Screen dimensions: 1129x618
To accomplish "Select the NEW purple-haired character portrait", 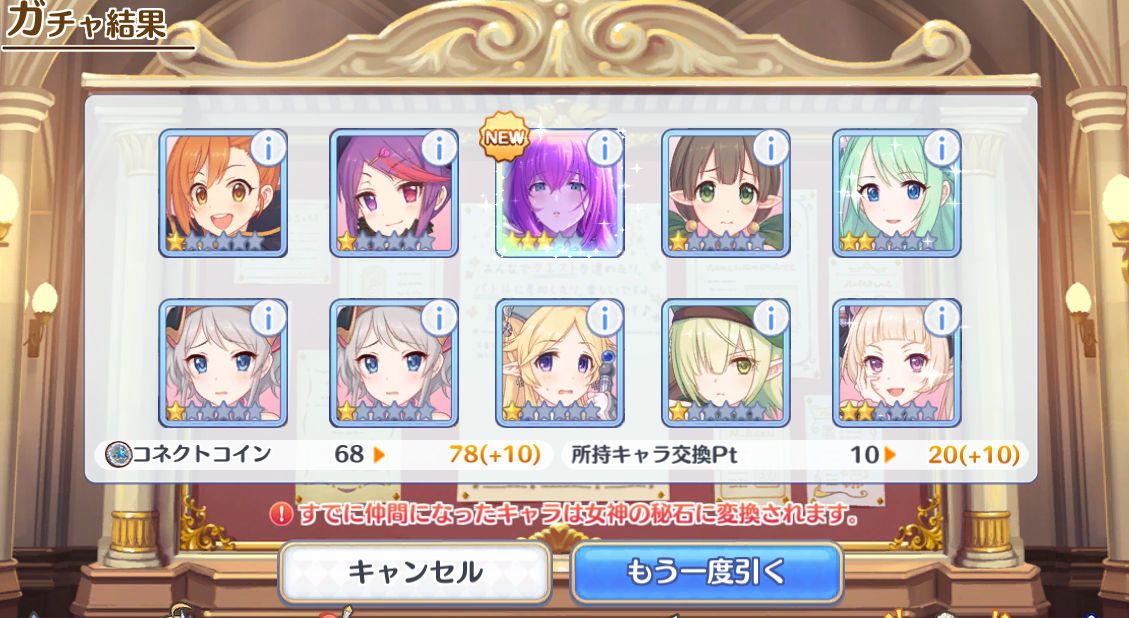I will [x=559, y=193].
